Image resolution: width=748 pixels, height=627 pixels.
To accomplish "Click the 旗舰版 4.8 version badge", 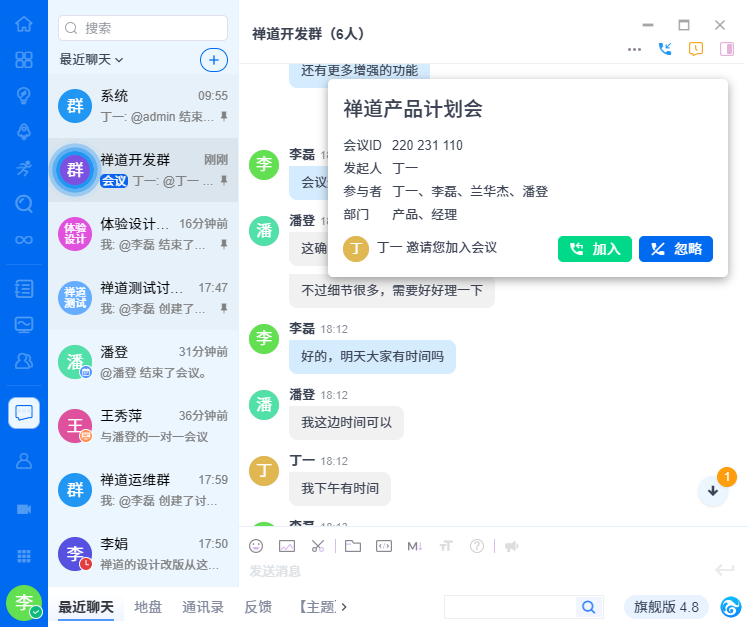I will [666, 607].
